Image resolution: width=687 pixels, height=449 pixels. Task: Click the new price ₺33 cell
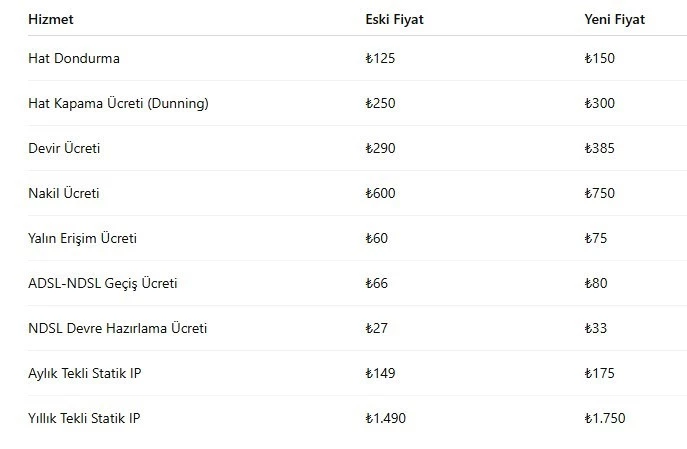pos(596,328)
